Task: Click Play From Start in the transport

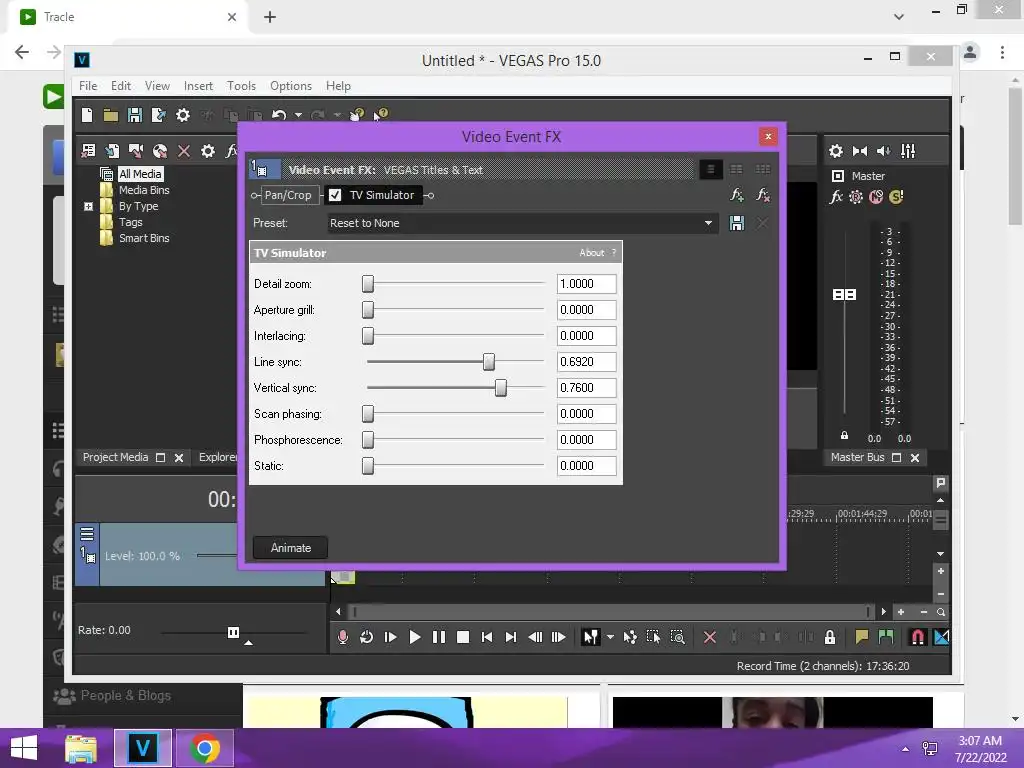Action: [391, 637]
